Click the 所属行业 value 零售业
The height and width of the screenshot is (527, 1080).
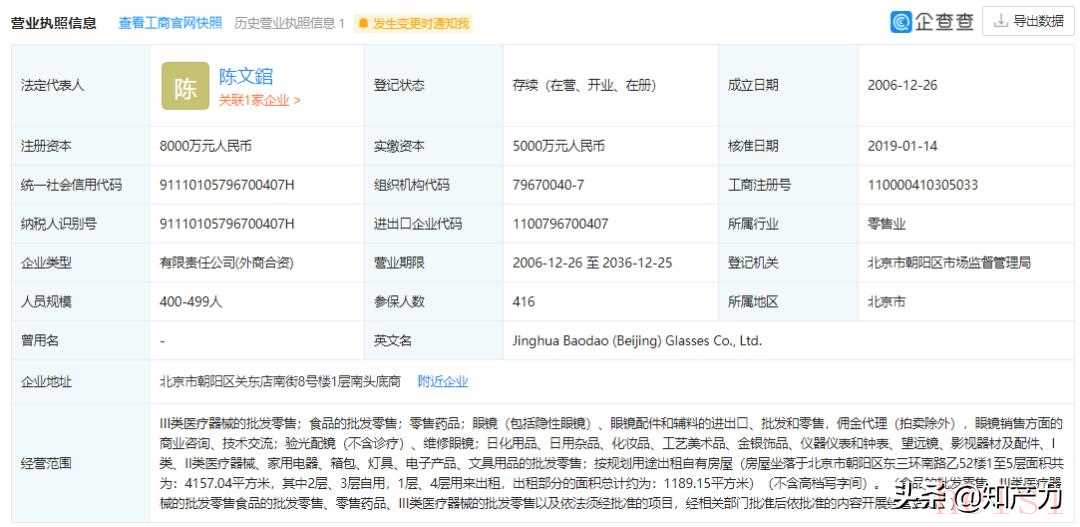point(886,224)
